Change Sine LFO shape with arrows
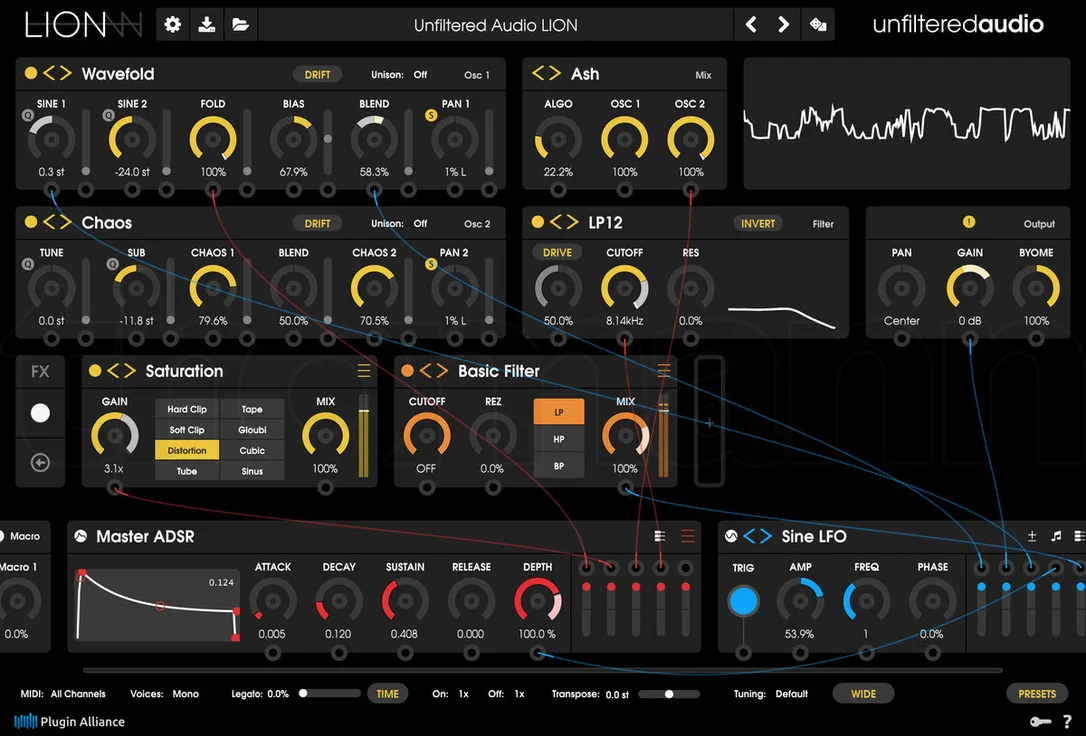1086x736 pixels. [758, 536]
